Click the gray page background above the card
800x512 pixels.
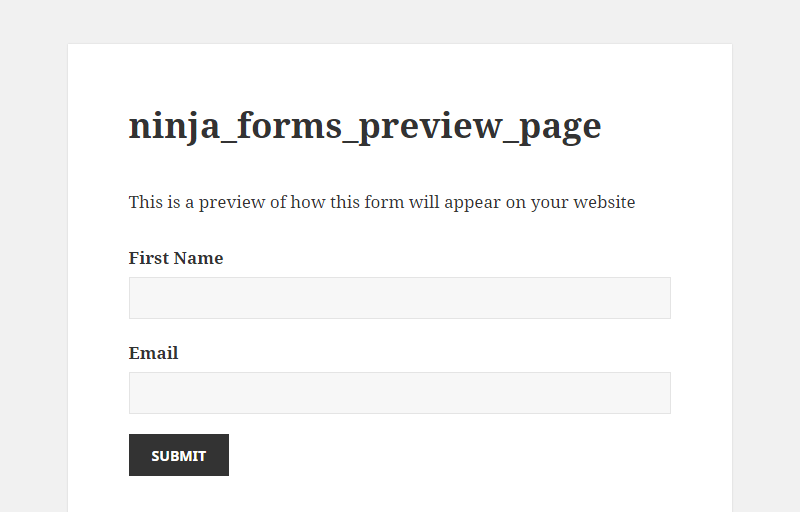point(399,21)
